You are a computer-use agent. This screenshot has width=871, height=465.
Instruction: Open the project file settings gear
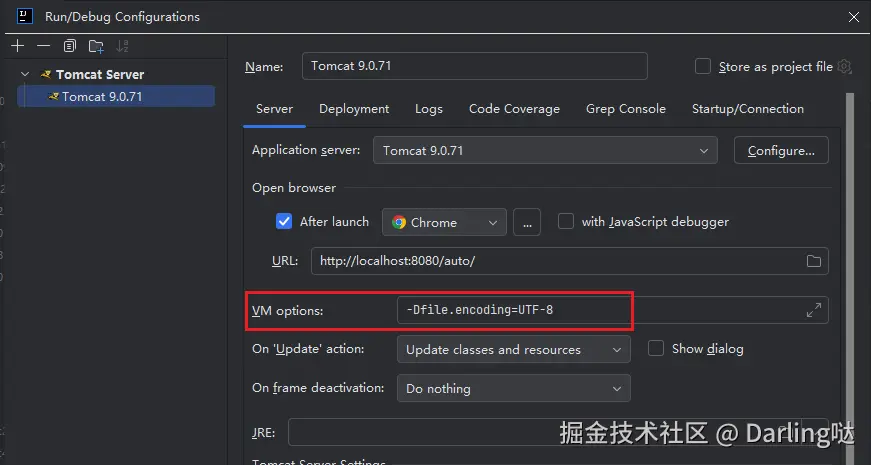844,67
